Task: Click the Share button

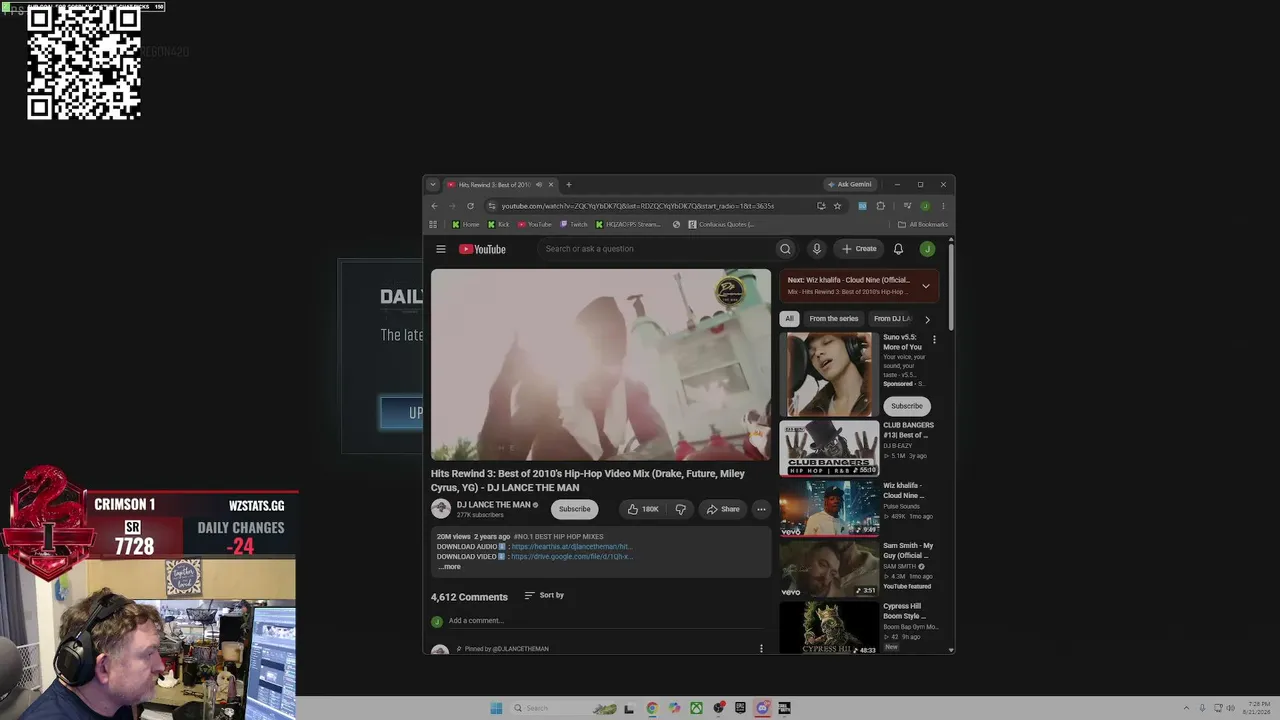Action: pos(723,509)
